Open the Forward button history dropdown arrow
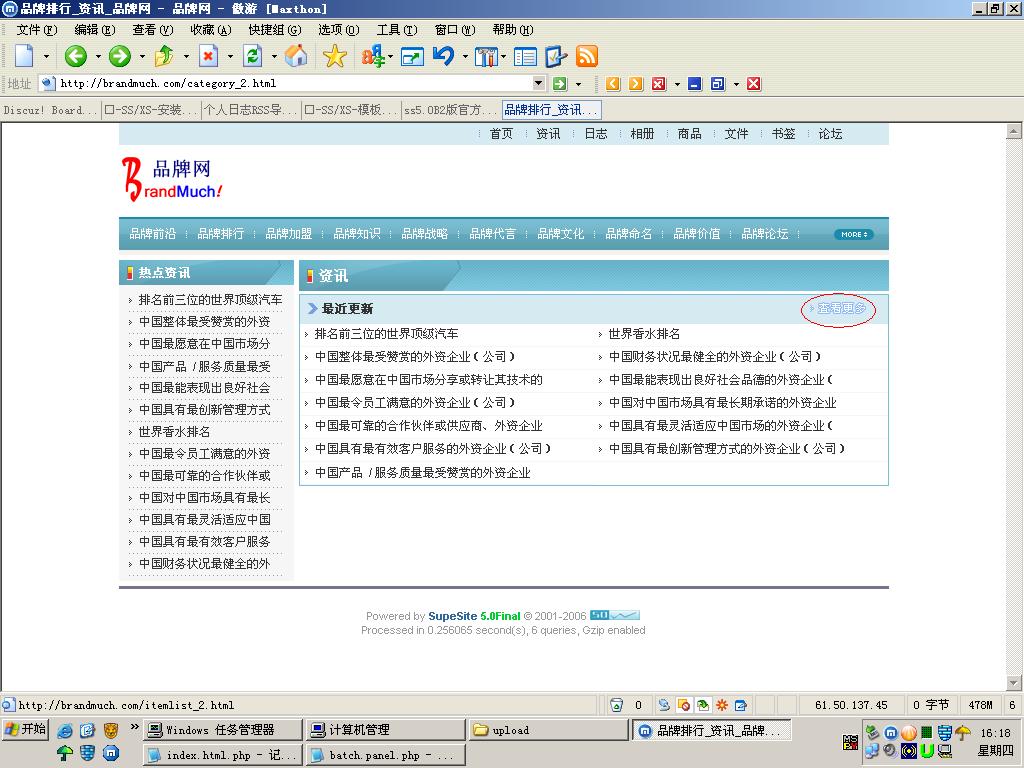Viewport: 1024px width, 768px height. [142, 57]
